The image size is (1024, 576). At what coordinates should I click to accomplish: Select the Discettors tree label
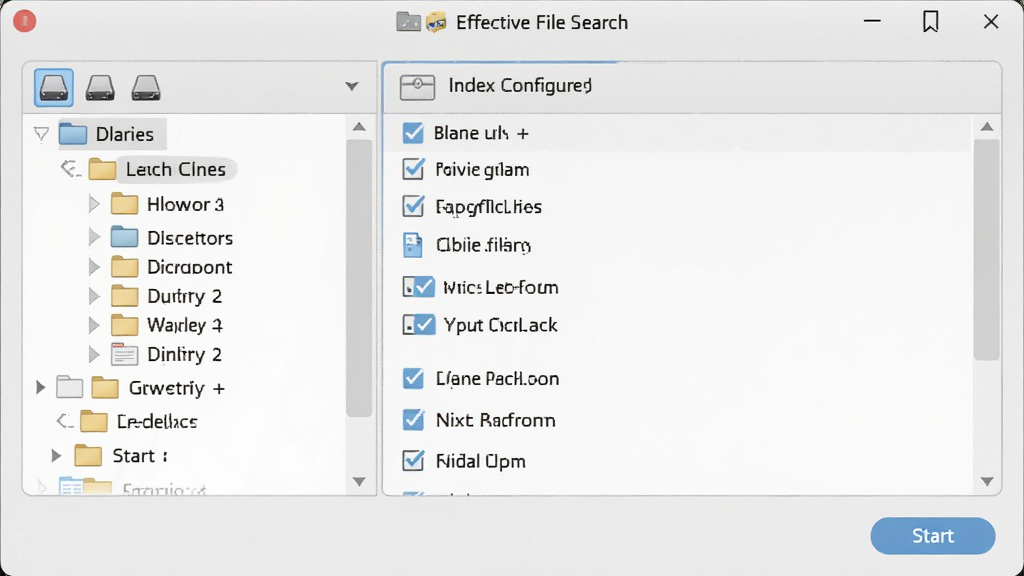coord(190,238)
